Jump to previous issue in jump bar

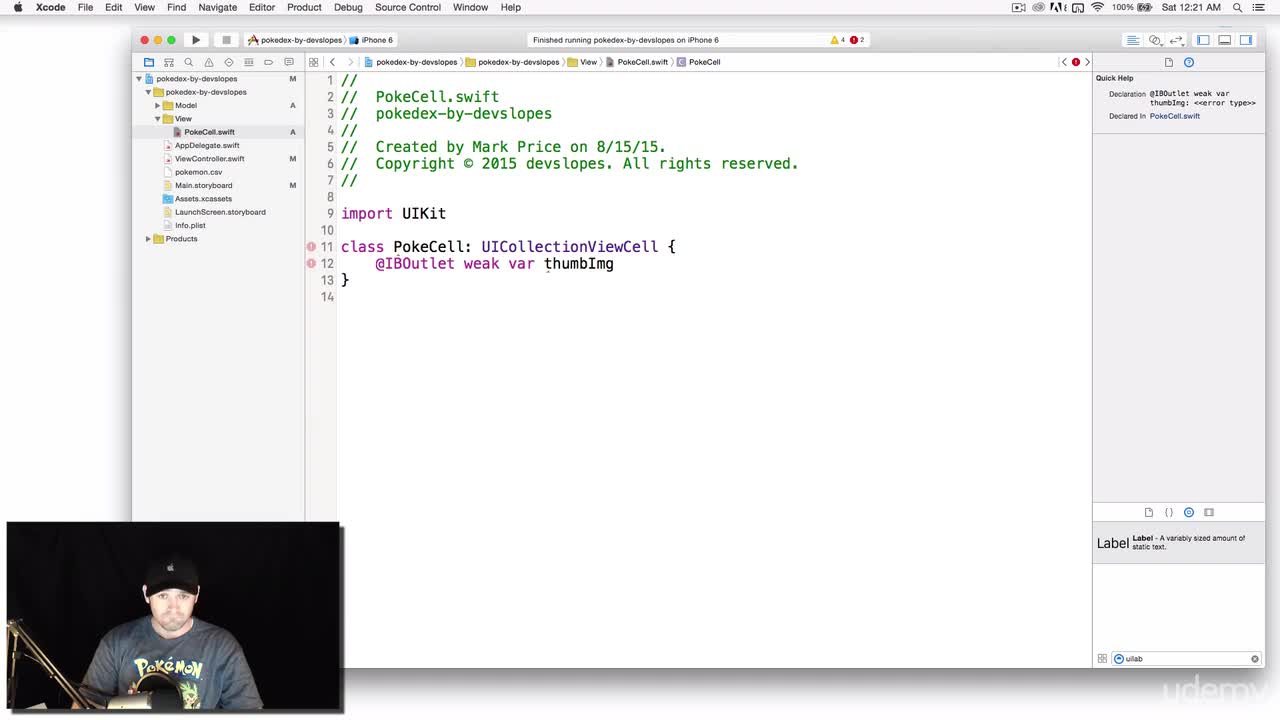1064,62
